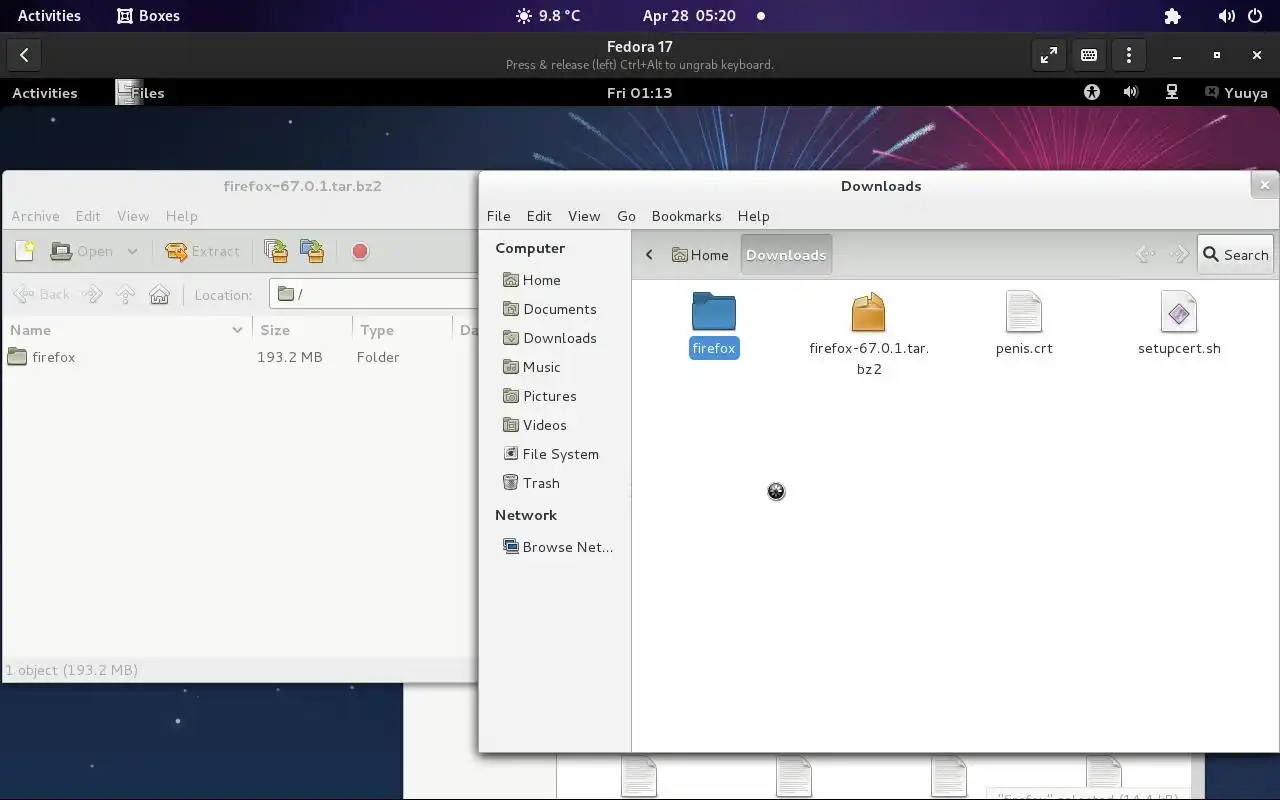Image resolution: width=1280 pixels, height=800 pixels.
Task: Open the Edit menu in Downloads window
Action: [539, 216]
